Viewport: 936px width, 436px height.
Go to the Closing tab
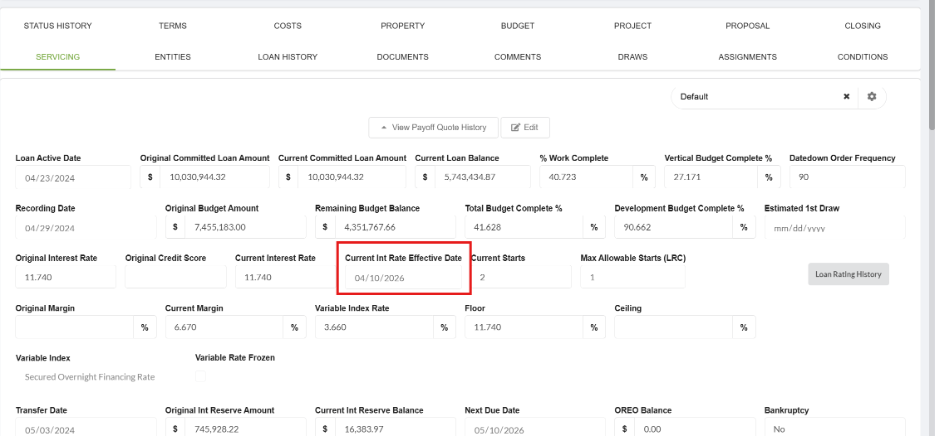pos(863,26)
